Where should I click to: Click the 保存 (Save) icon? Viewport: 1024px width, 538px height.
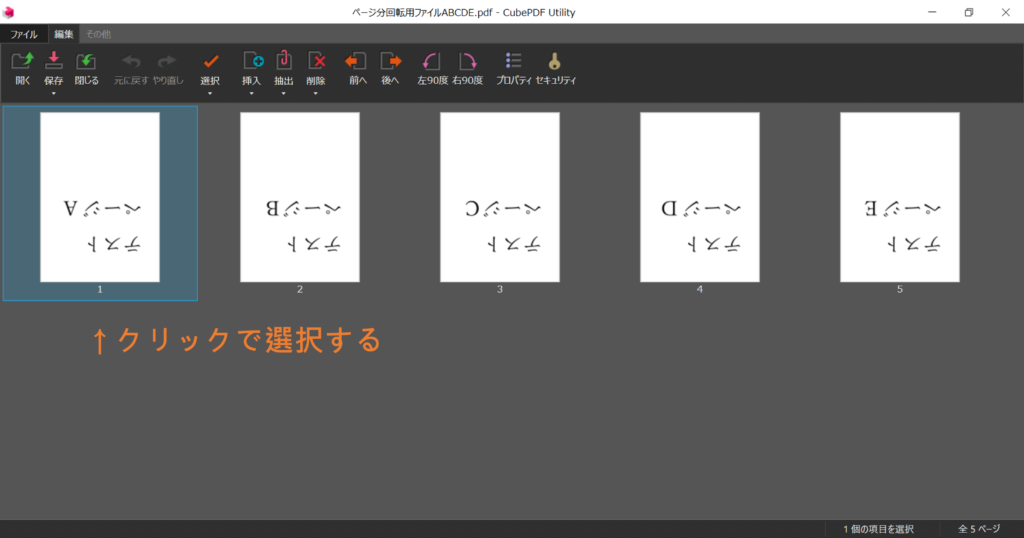pos(54,61)
